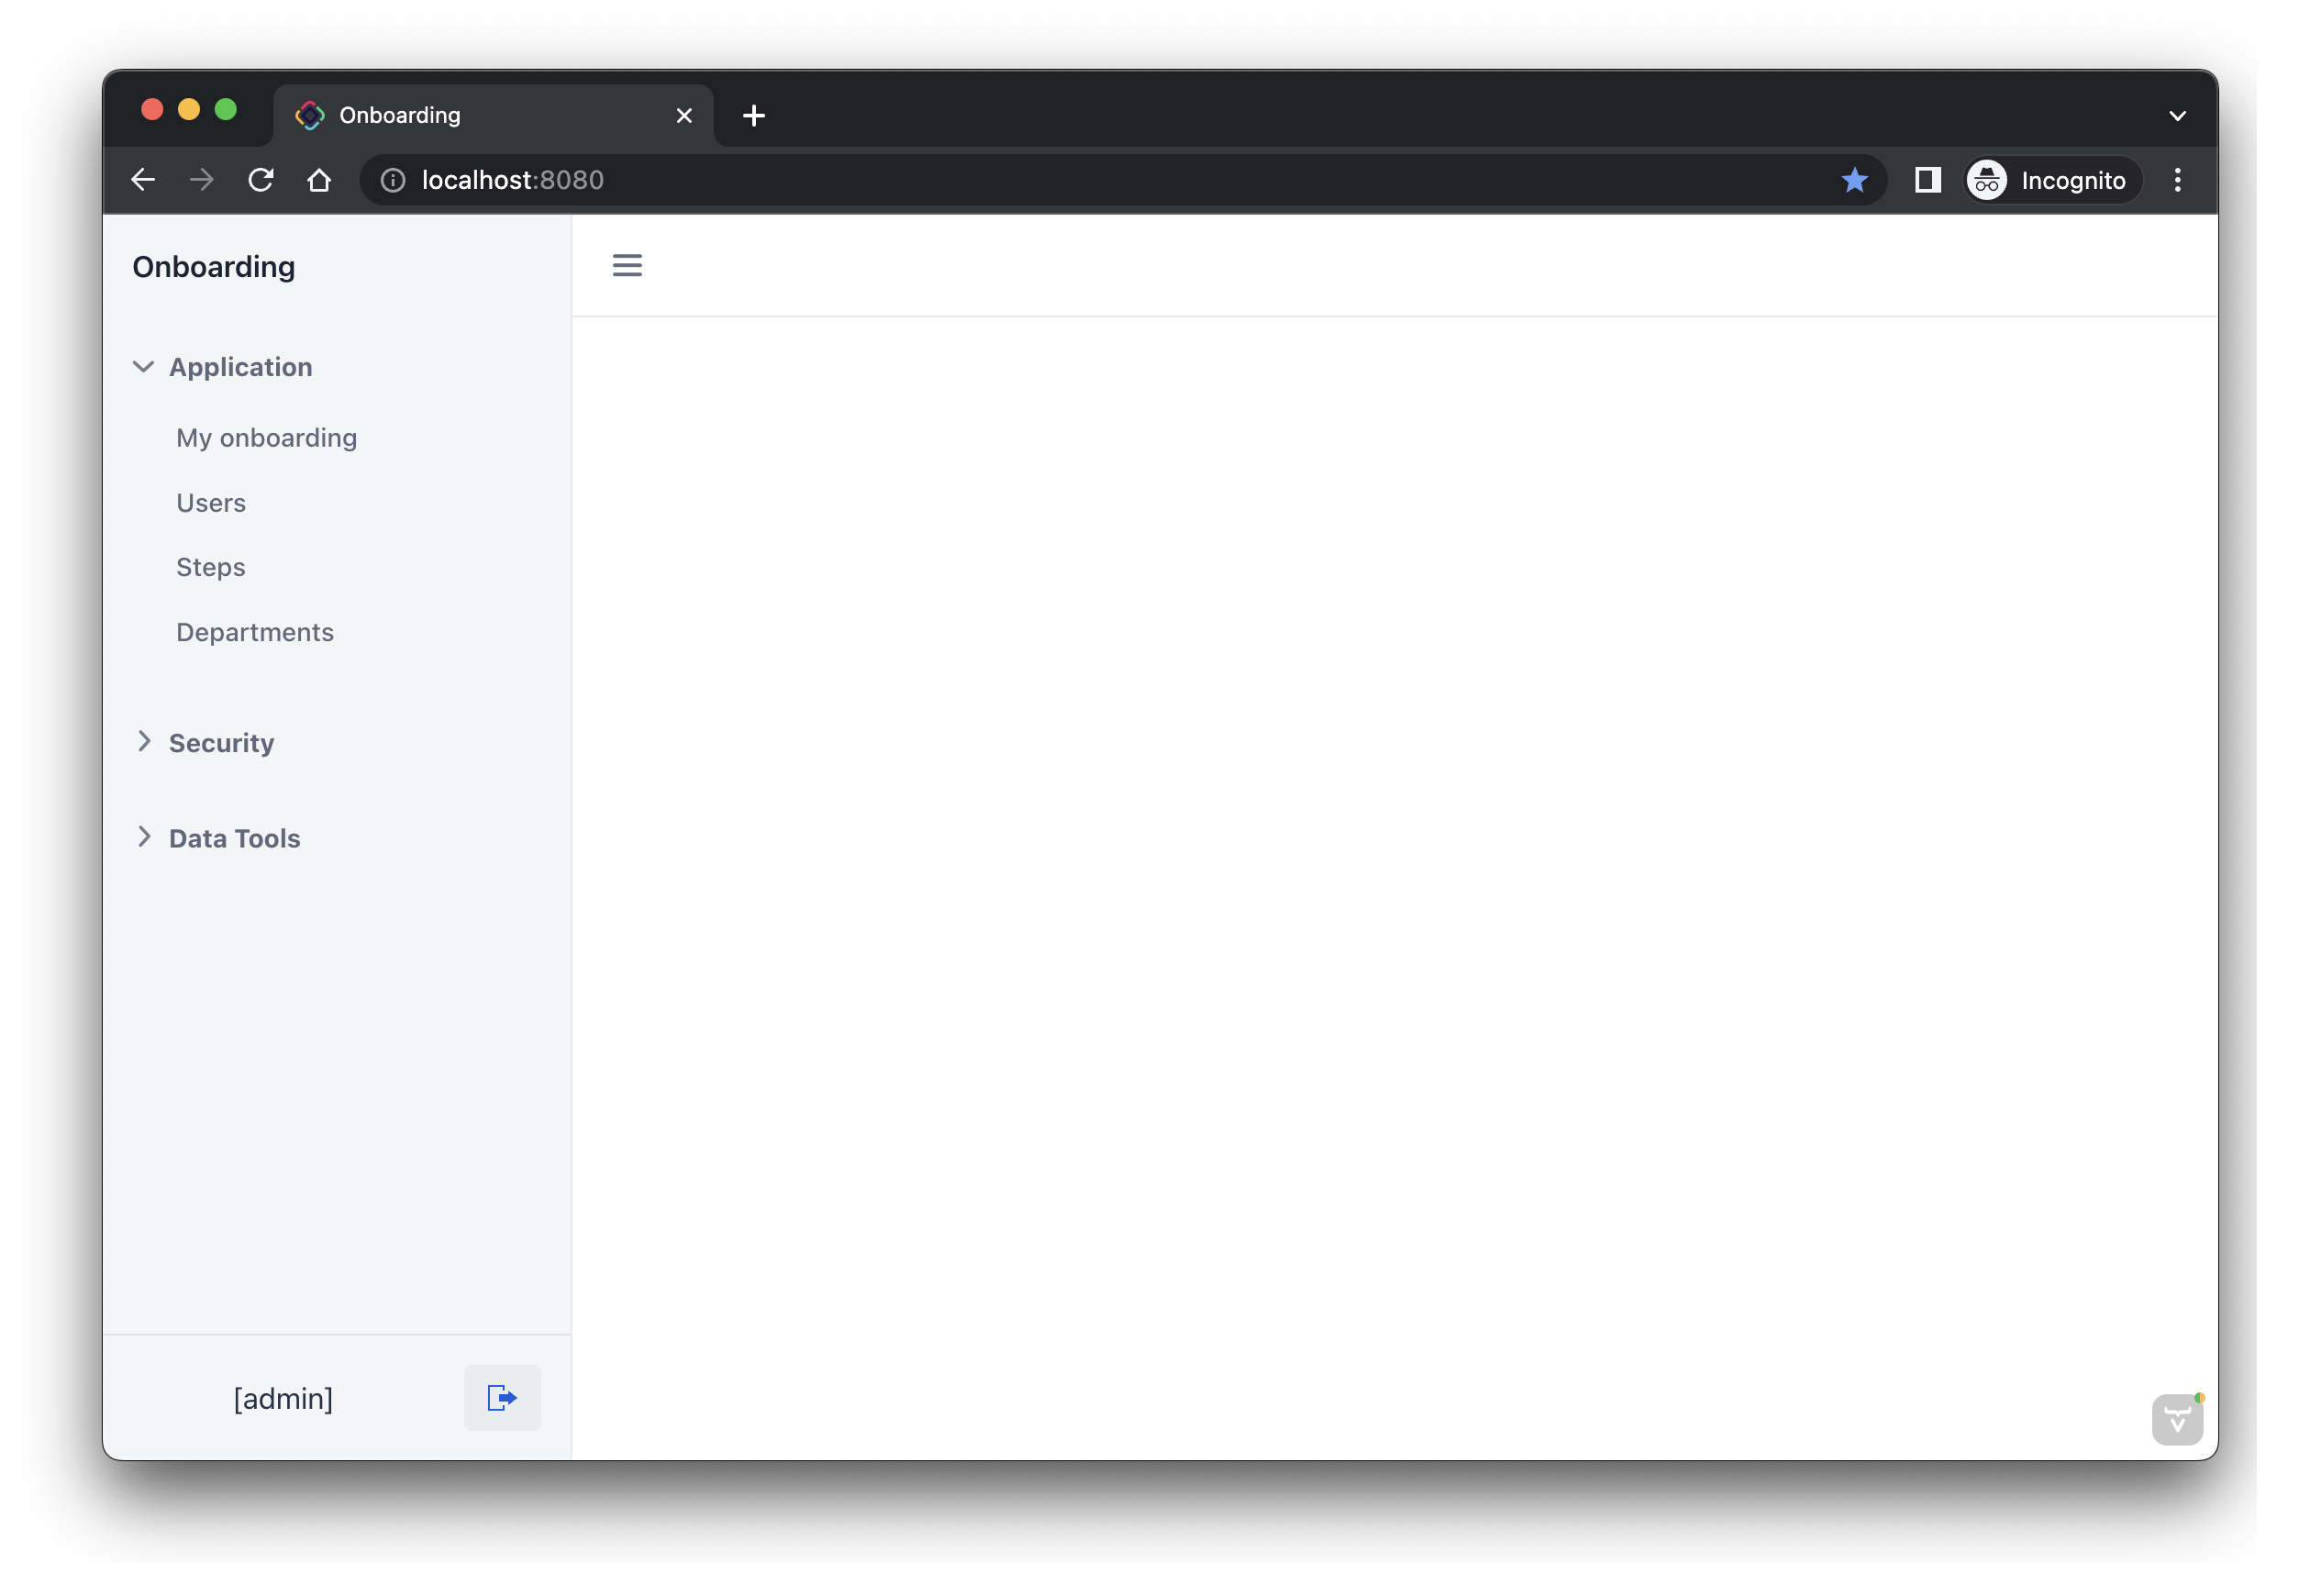Expand the Security menu section

point(220,743)
